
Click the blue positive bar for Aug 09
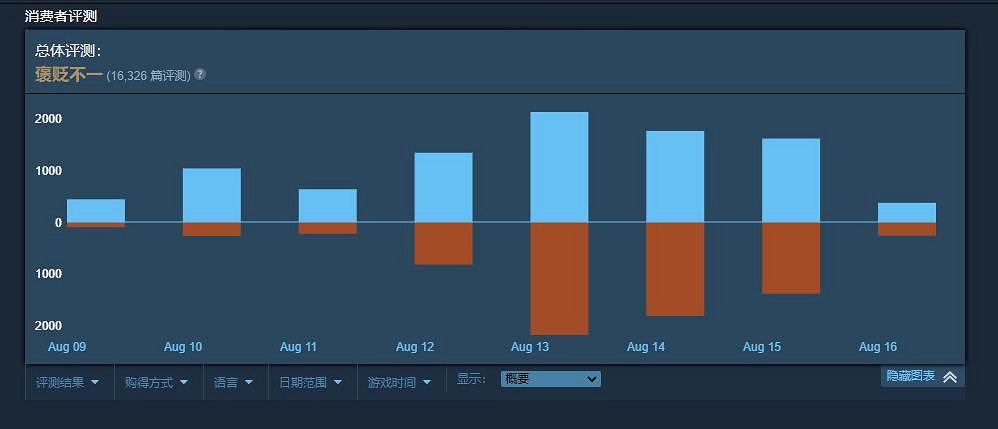tap(96, 210)
